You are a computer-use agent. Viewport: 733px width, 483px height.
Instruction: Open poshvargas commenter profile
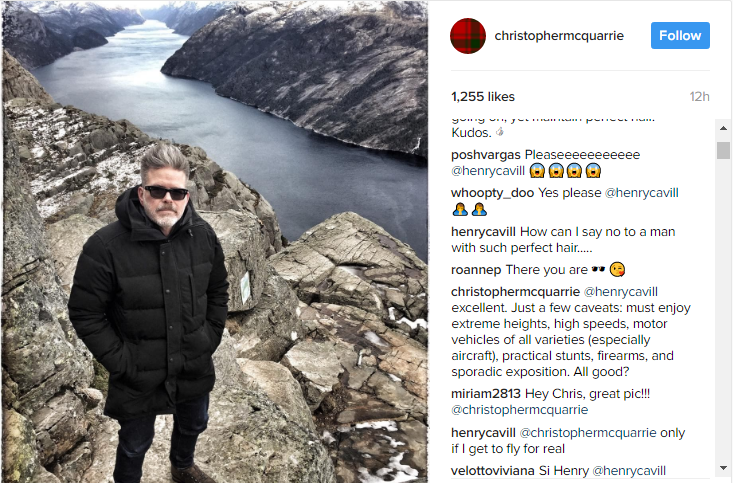(486, 155)
